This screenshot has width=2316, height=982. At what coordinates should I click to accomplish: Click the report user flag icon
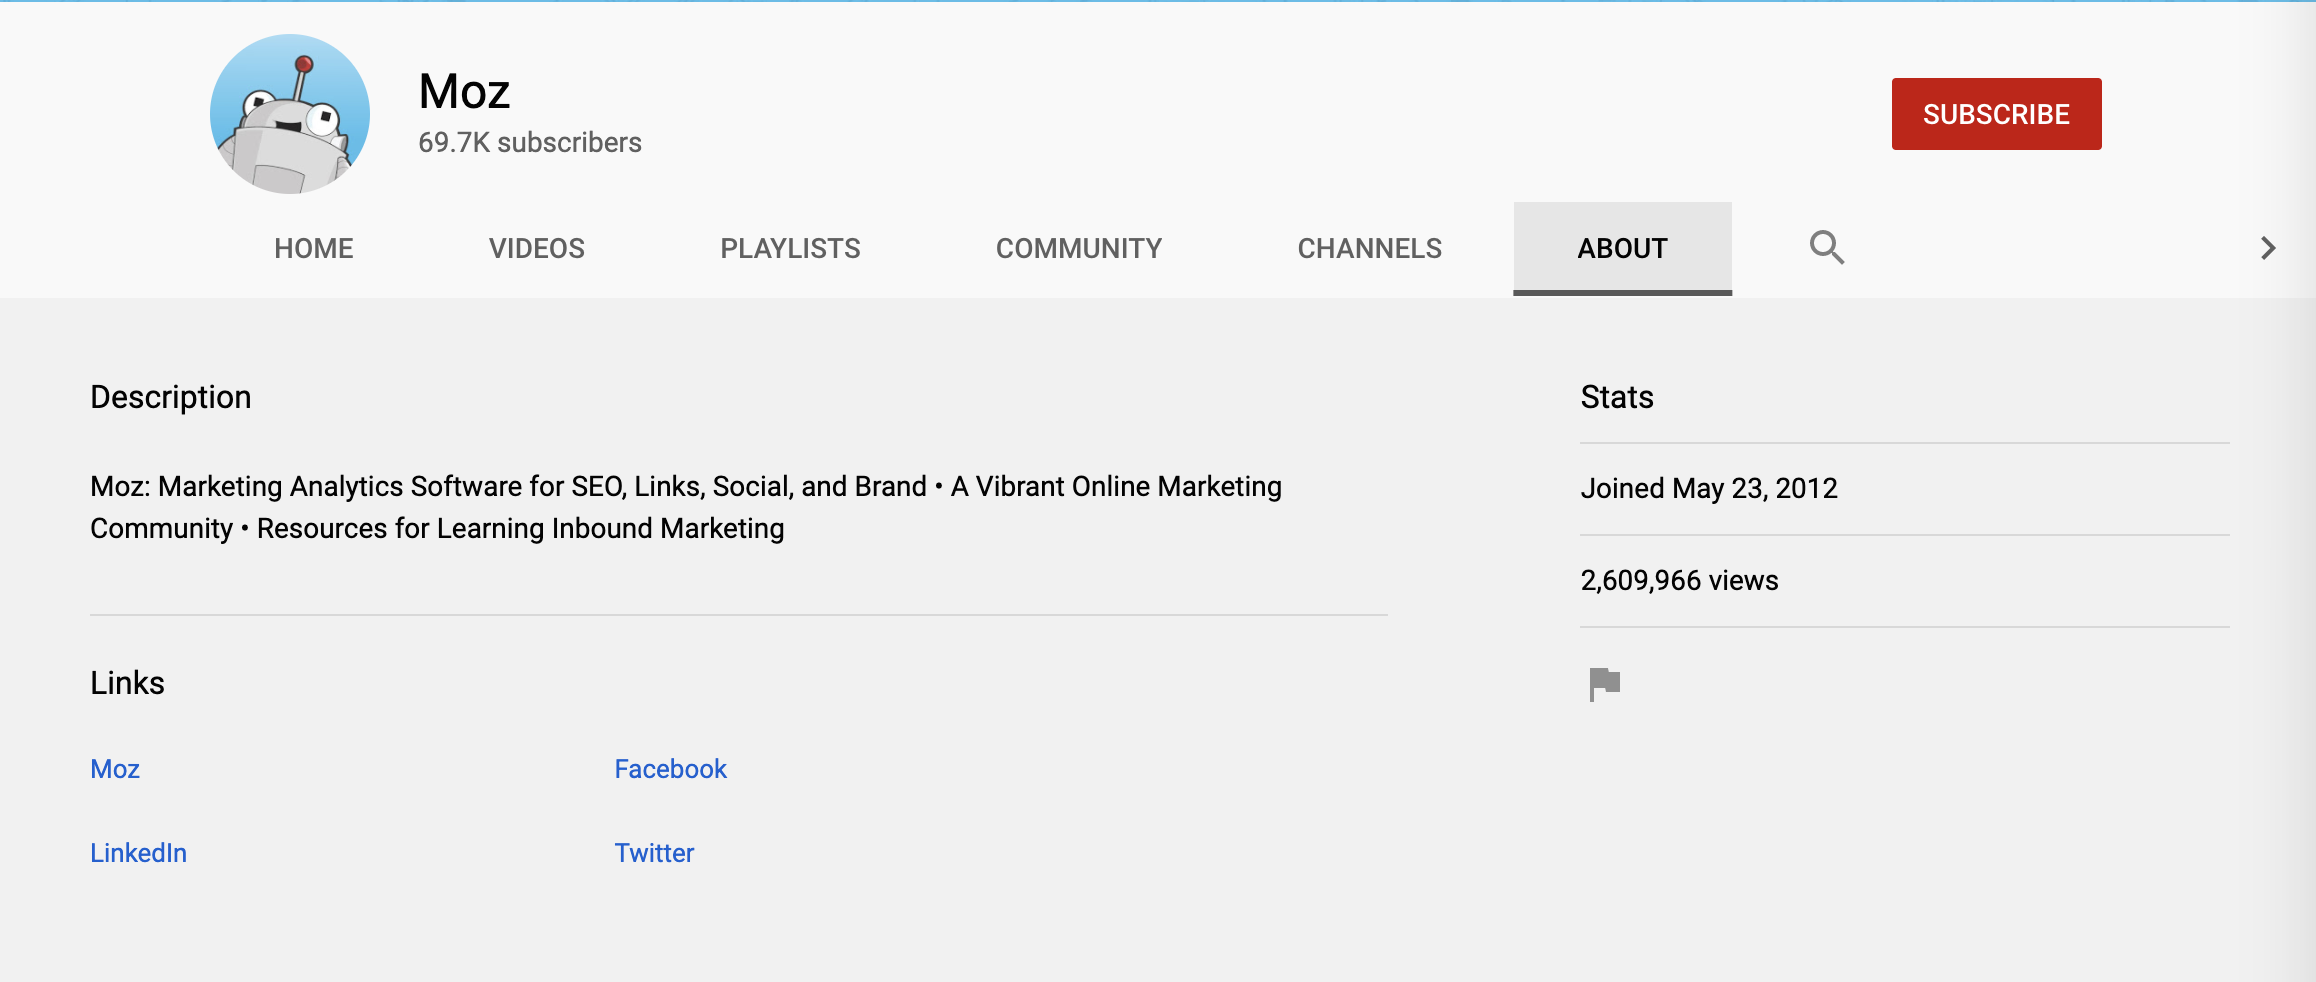click(1605, 684)
